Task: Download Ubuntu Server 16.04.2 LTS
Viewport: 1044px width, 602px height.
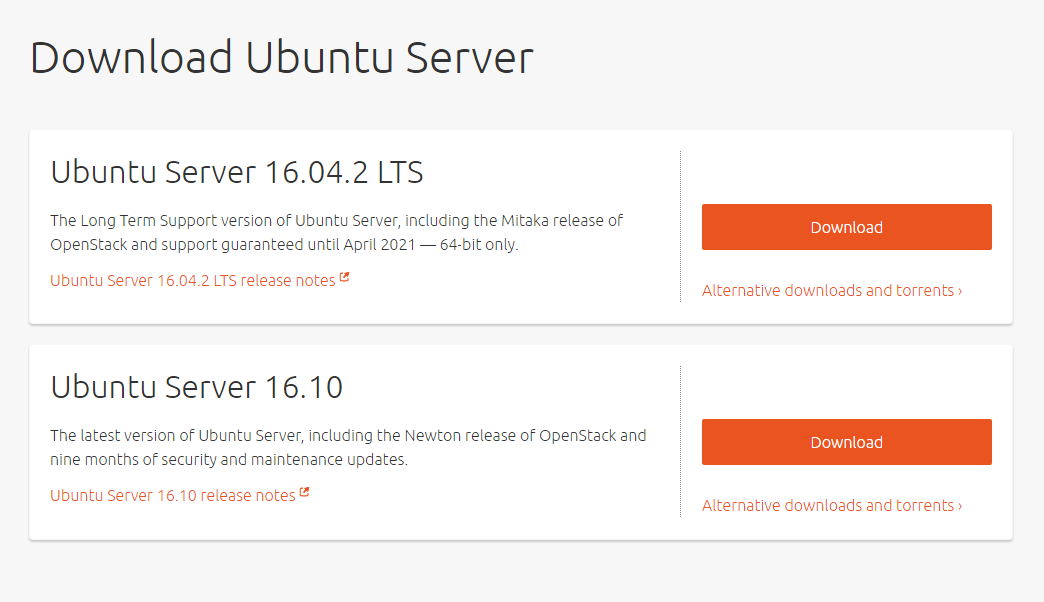Action: [x=846, y=227]
